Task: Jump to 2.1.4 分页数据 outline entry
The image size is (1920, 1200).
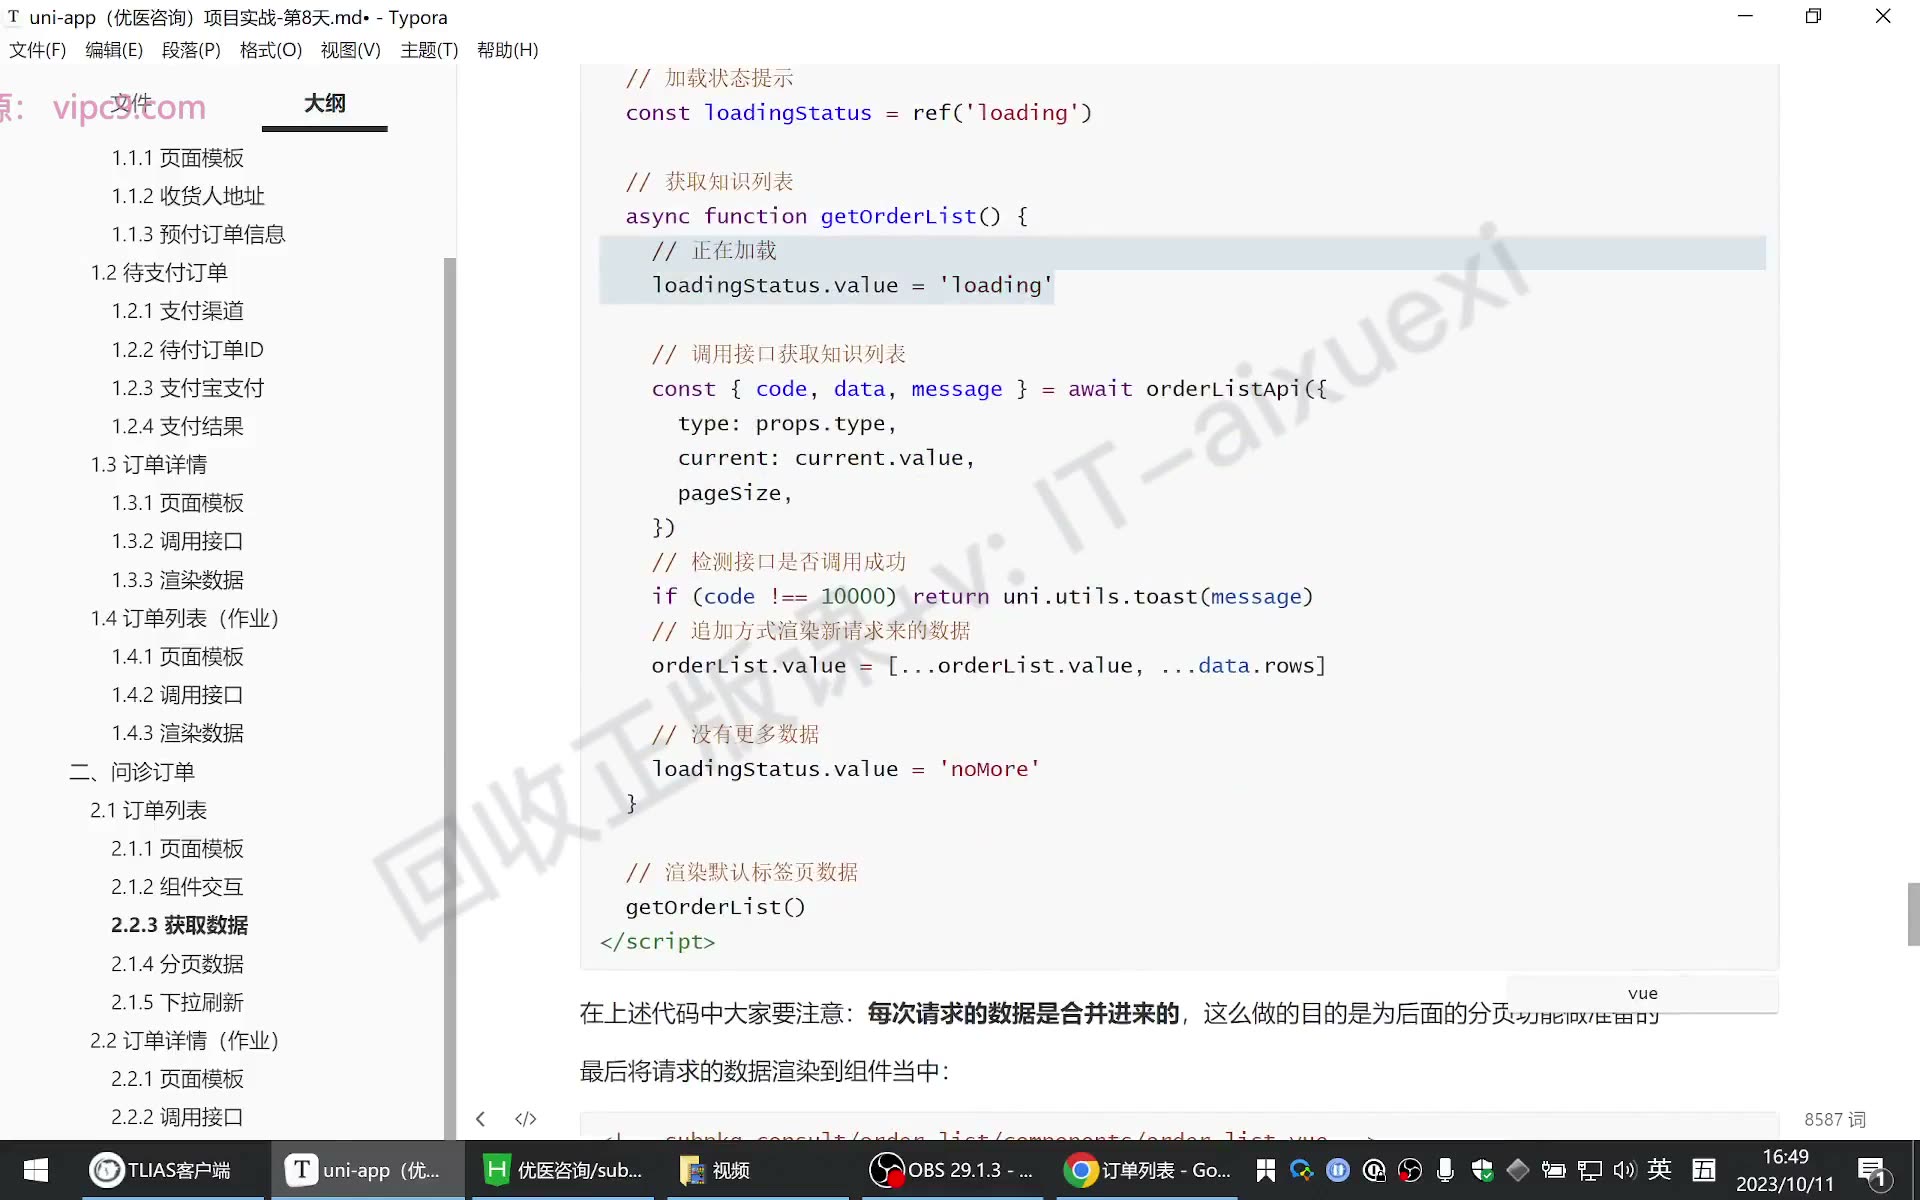Action: [177, 964]
